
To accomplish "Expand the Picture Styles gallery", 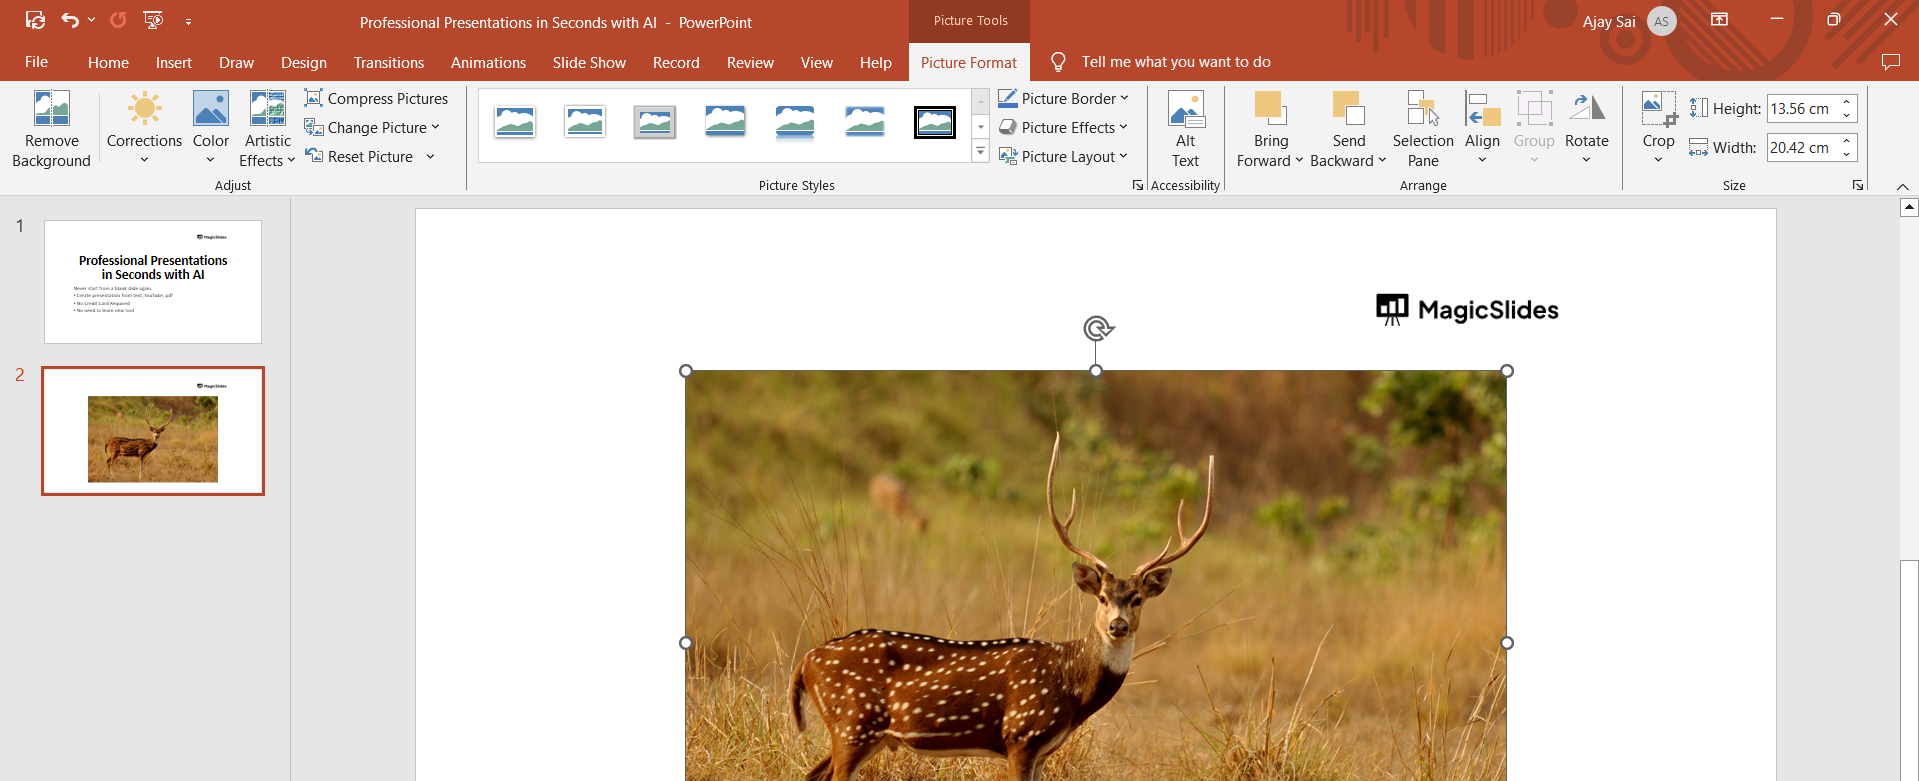I will (x=980, y=152).
